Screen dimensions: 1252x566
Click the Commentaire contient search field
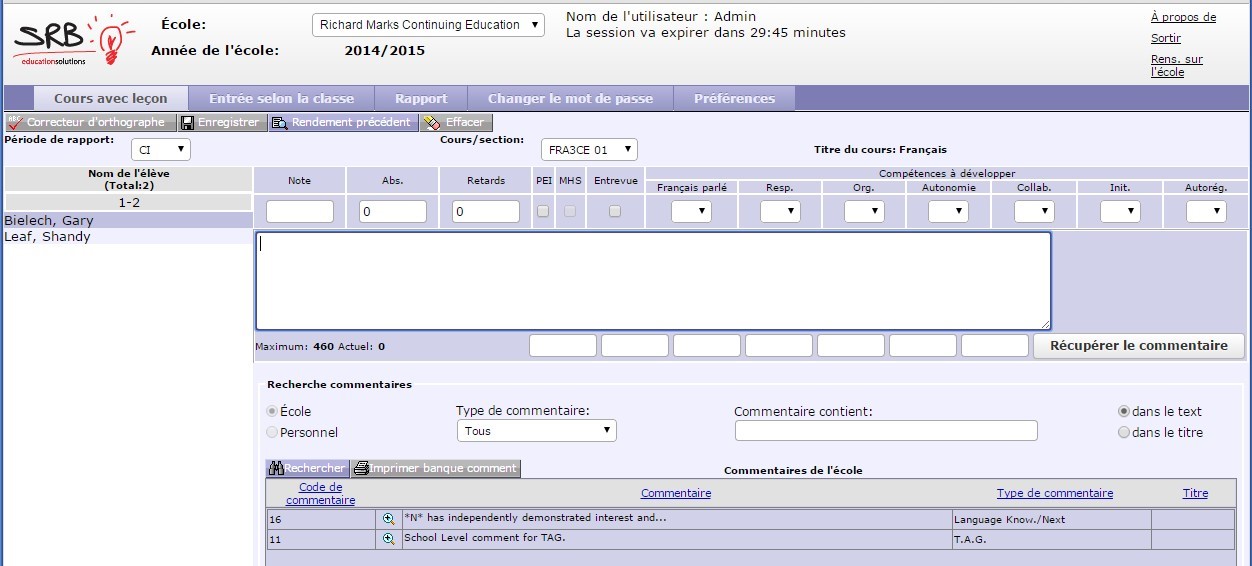tap(886, 431)
